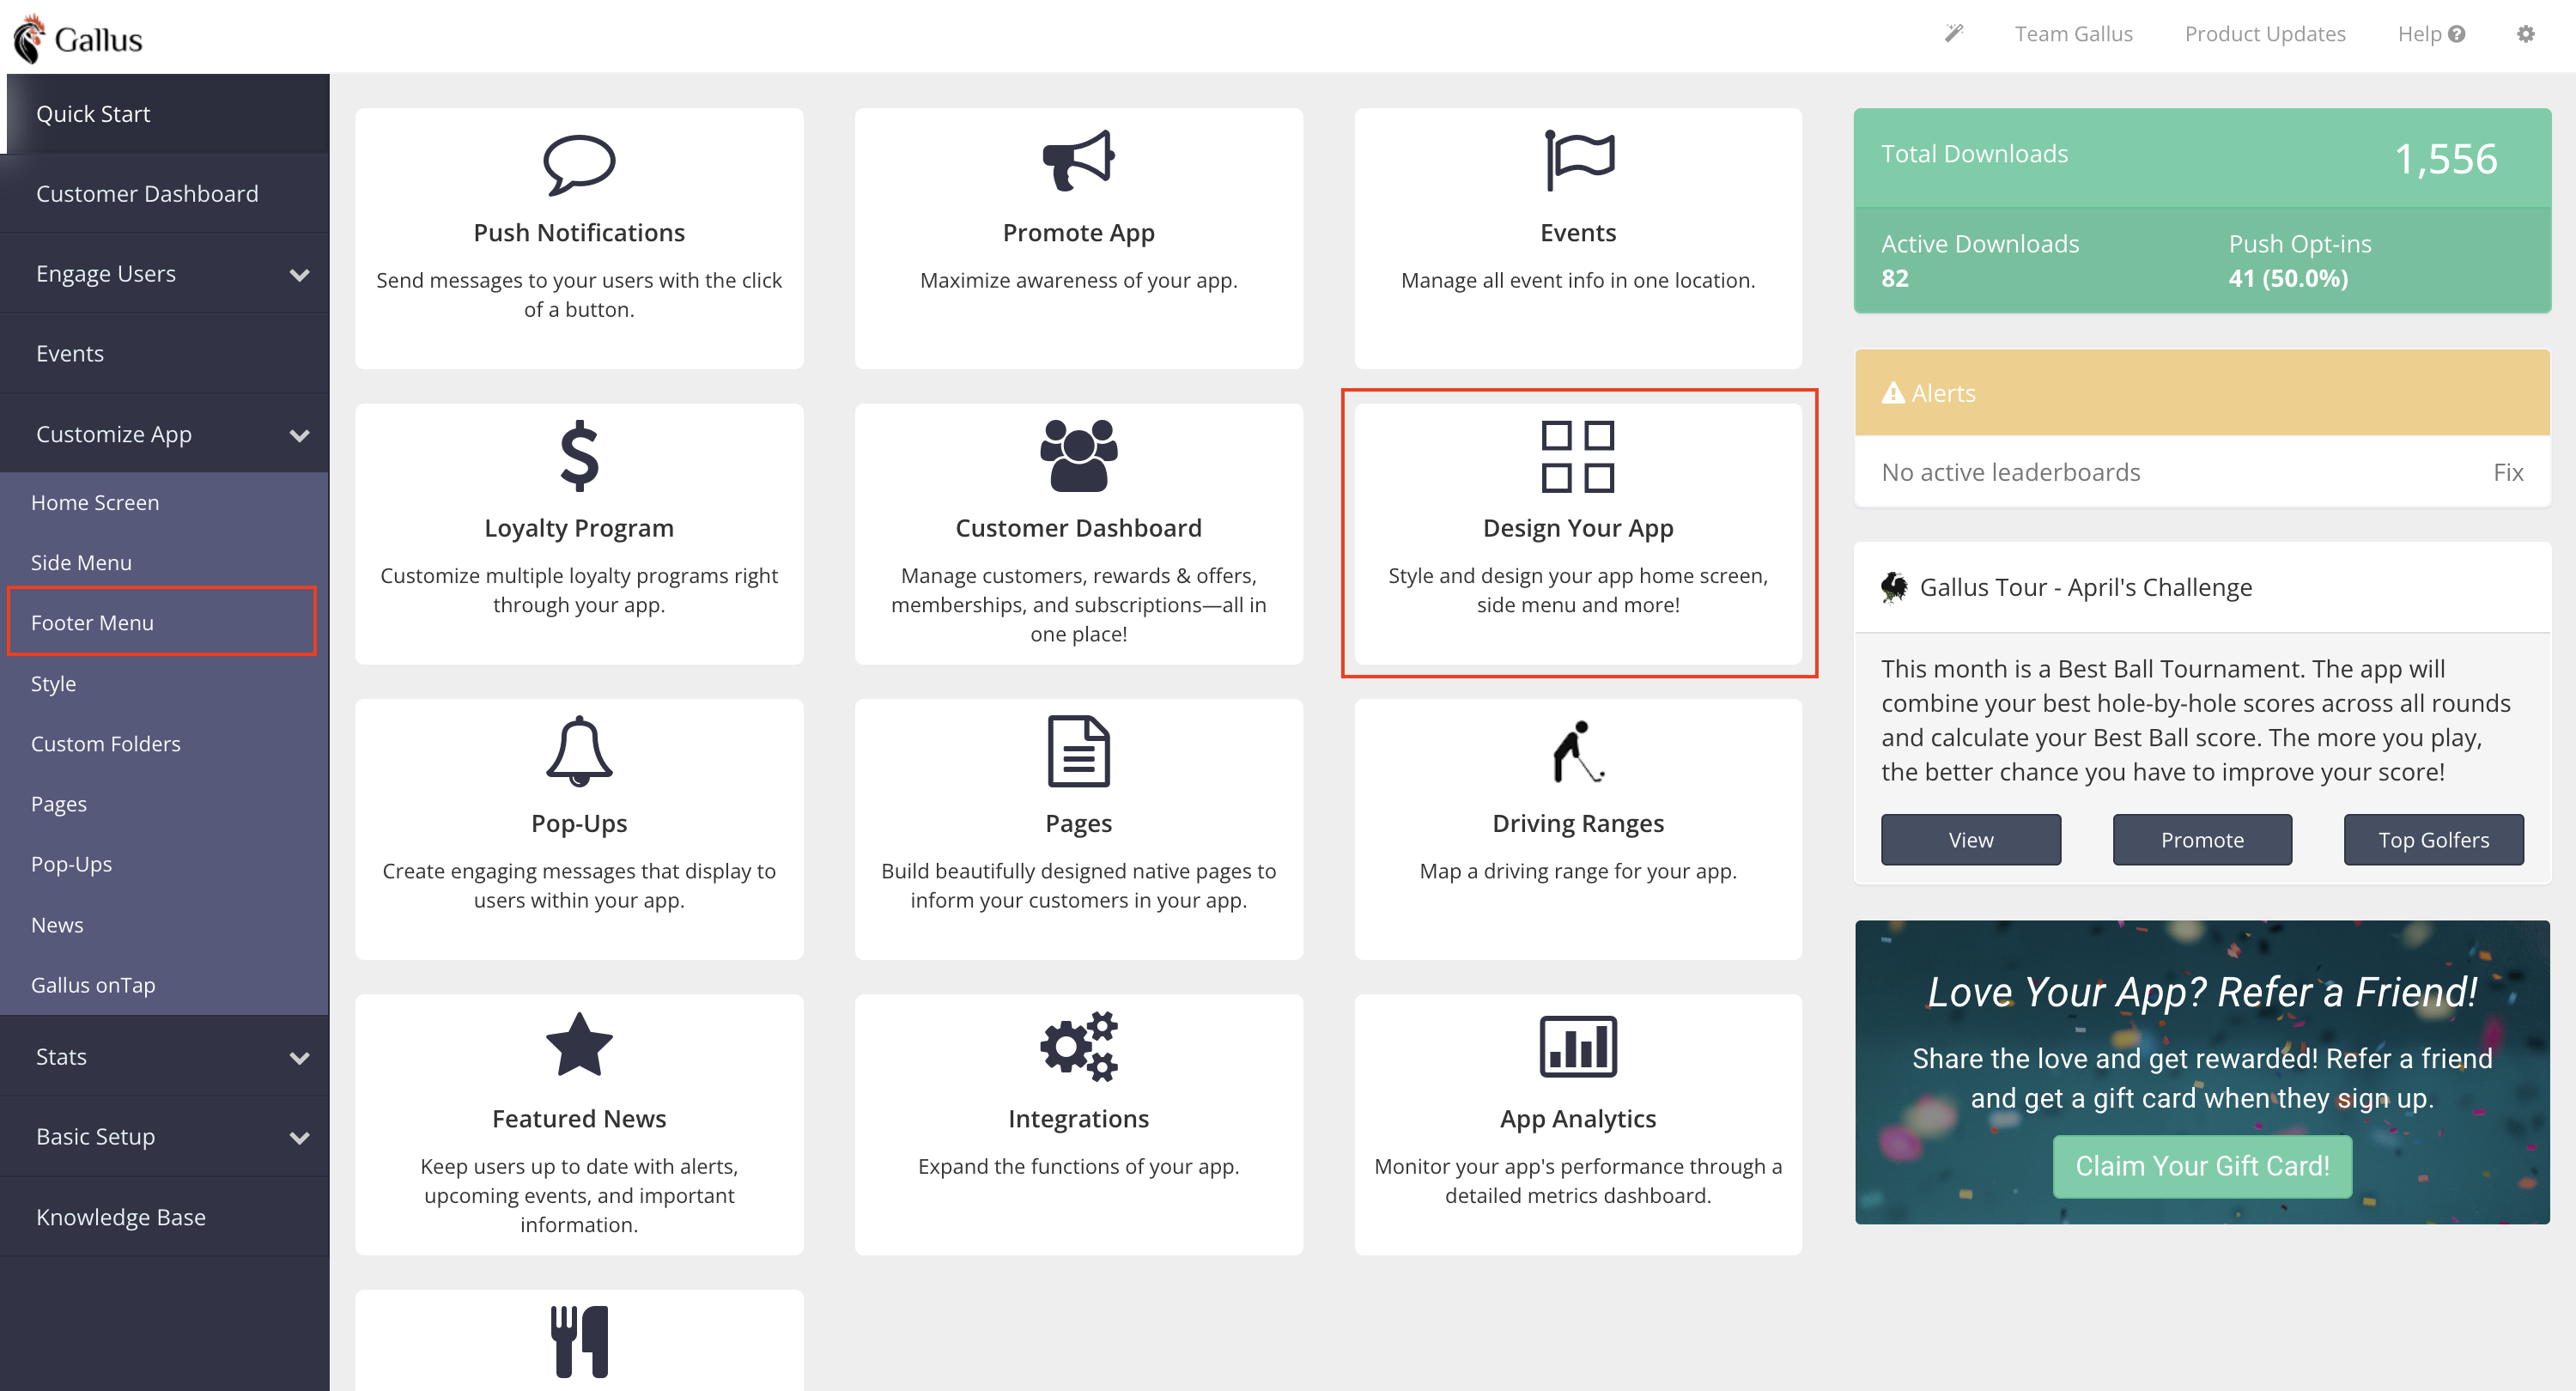Click the Design Your App grid icon
2576x1391 pixels.
(1578, 456)
